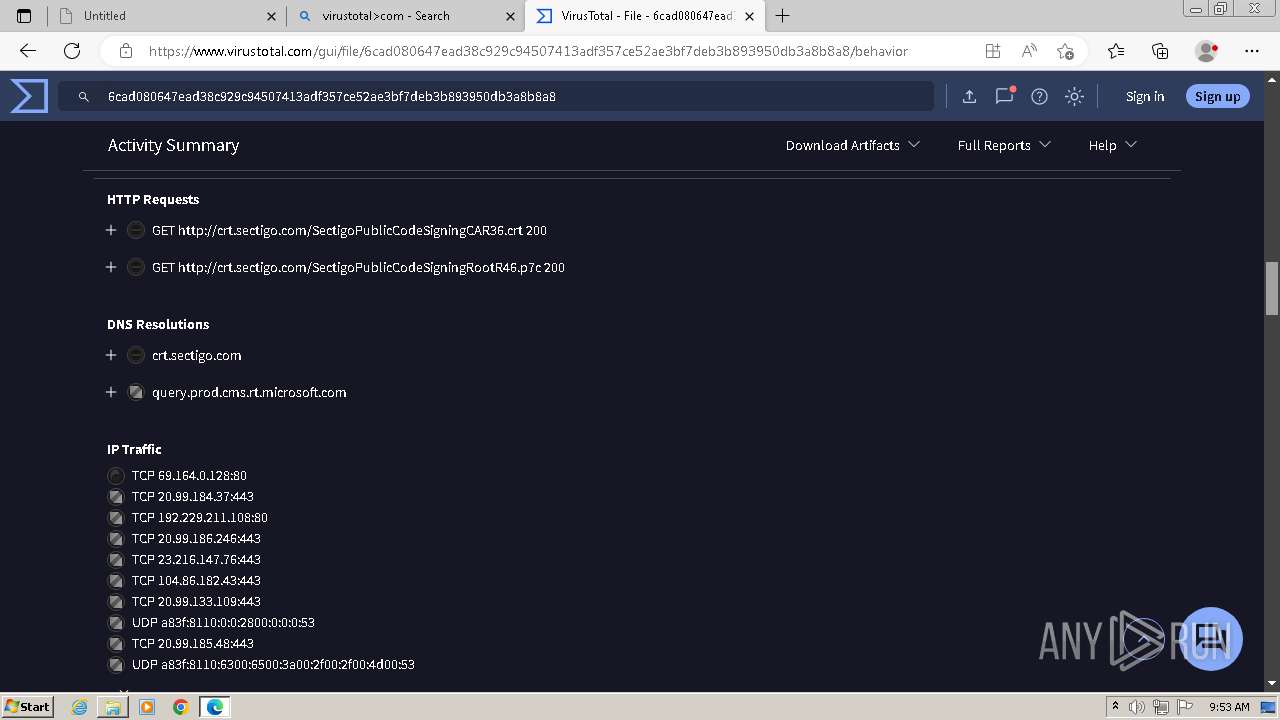Toggle the light/dark theme icon
This screenshot has height=720, width=1280.
1074,96
